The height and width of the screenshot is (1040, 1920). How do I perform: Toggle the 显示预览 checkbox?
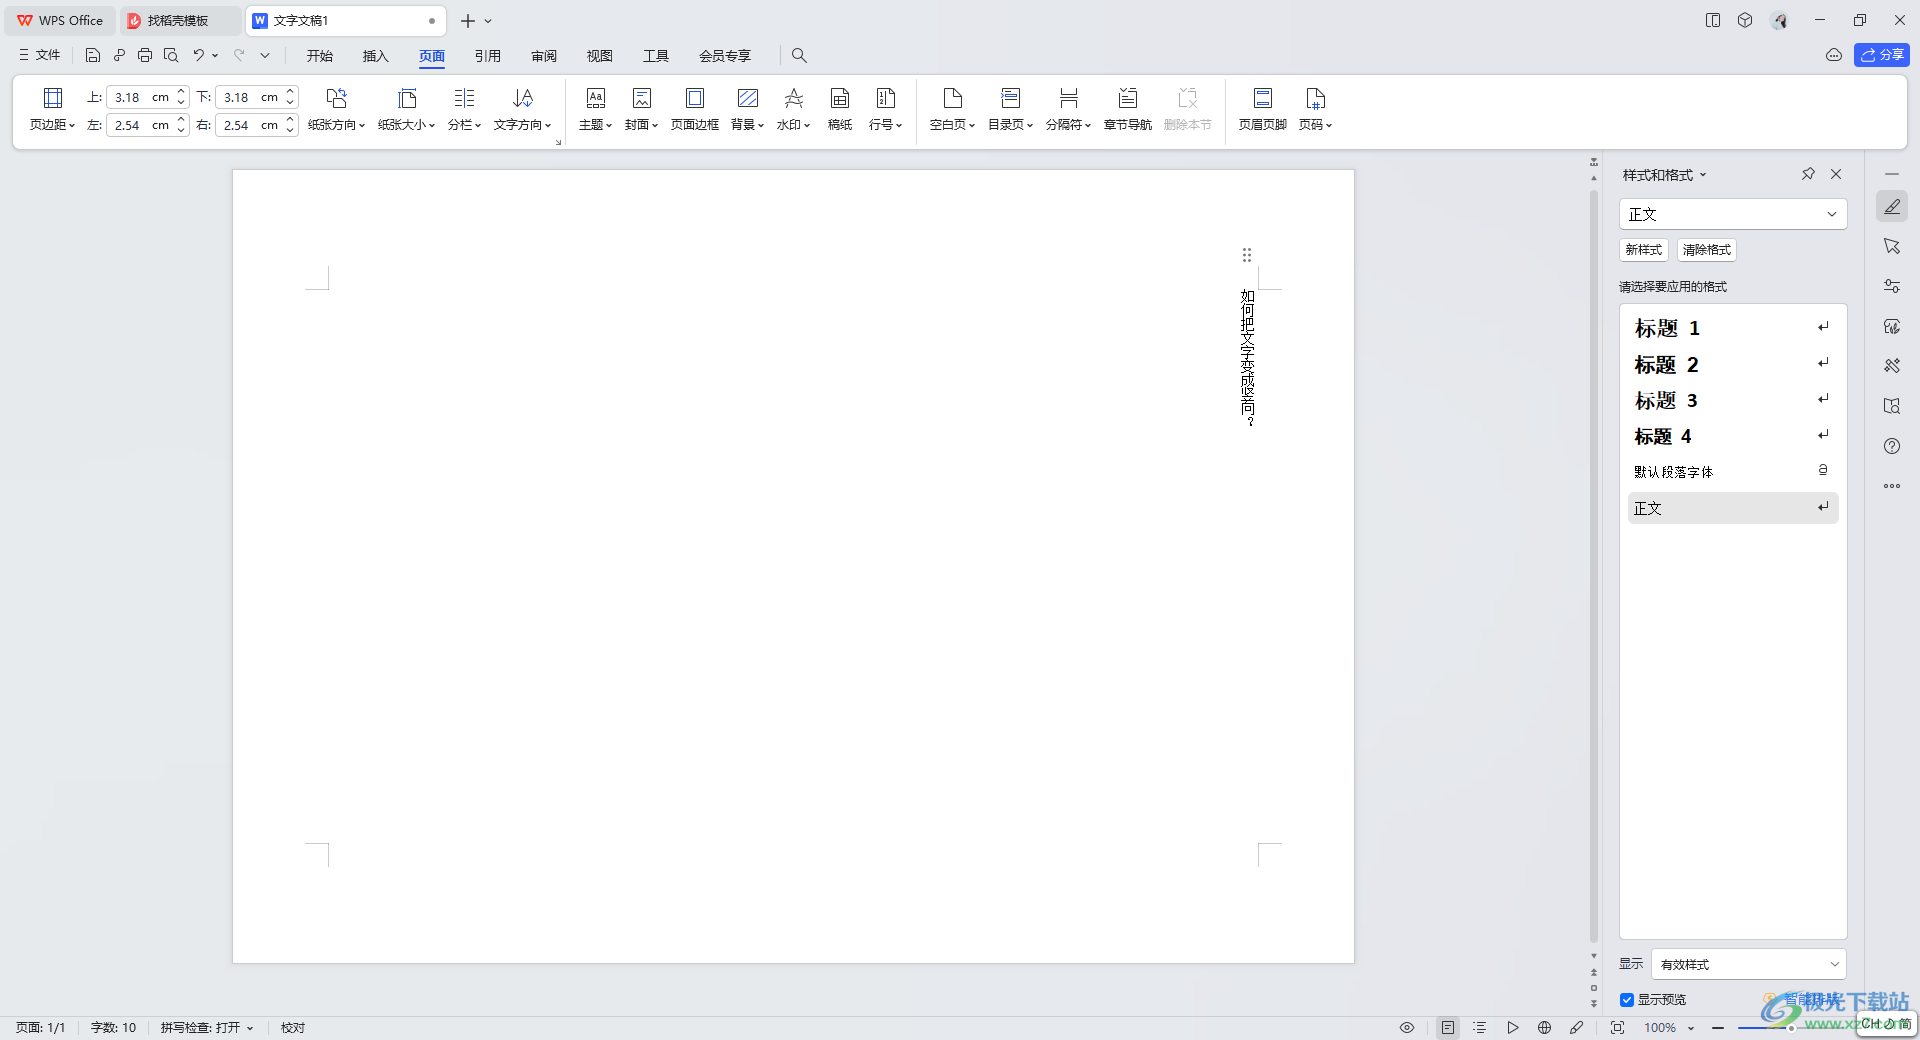click(1627, 999)
